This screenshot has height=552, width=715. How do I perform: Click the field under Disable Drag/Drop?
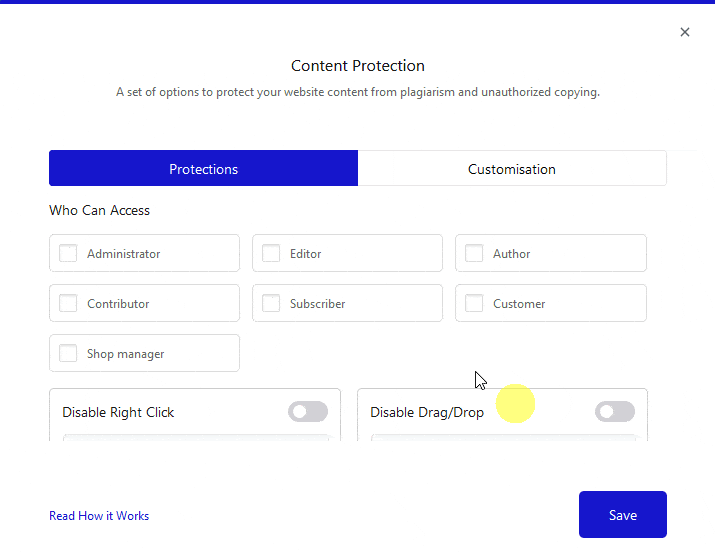click(x=502, y=438)
